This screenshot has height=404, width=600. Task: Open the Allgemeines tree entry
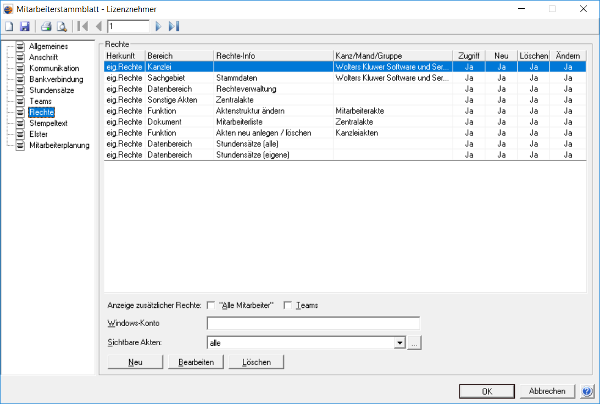[x=49, y=46]
